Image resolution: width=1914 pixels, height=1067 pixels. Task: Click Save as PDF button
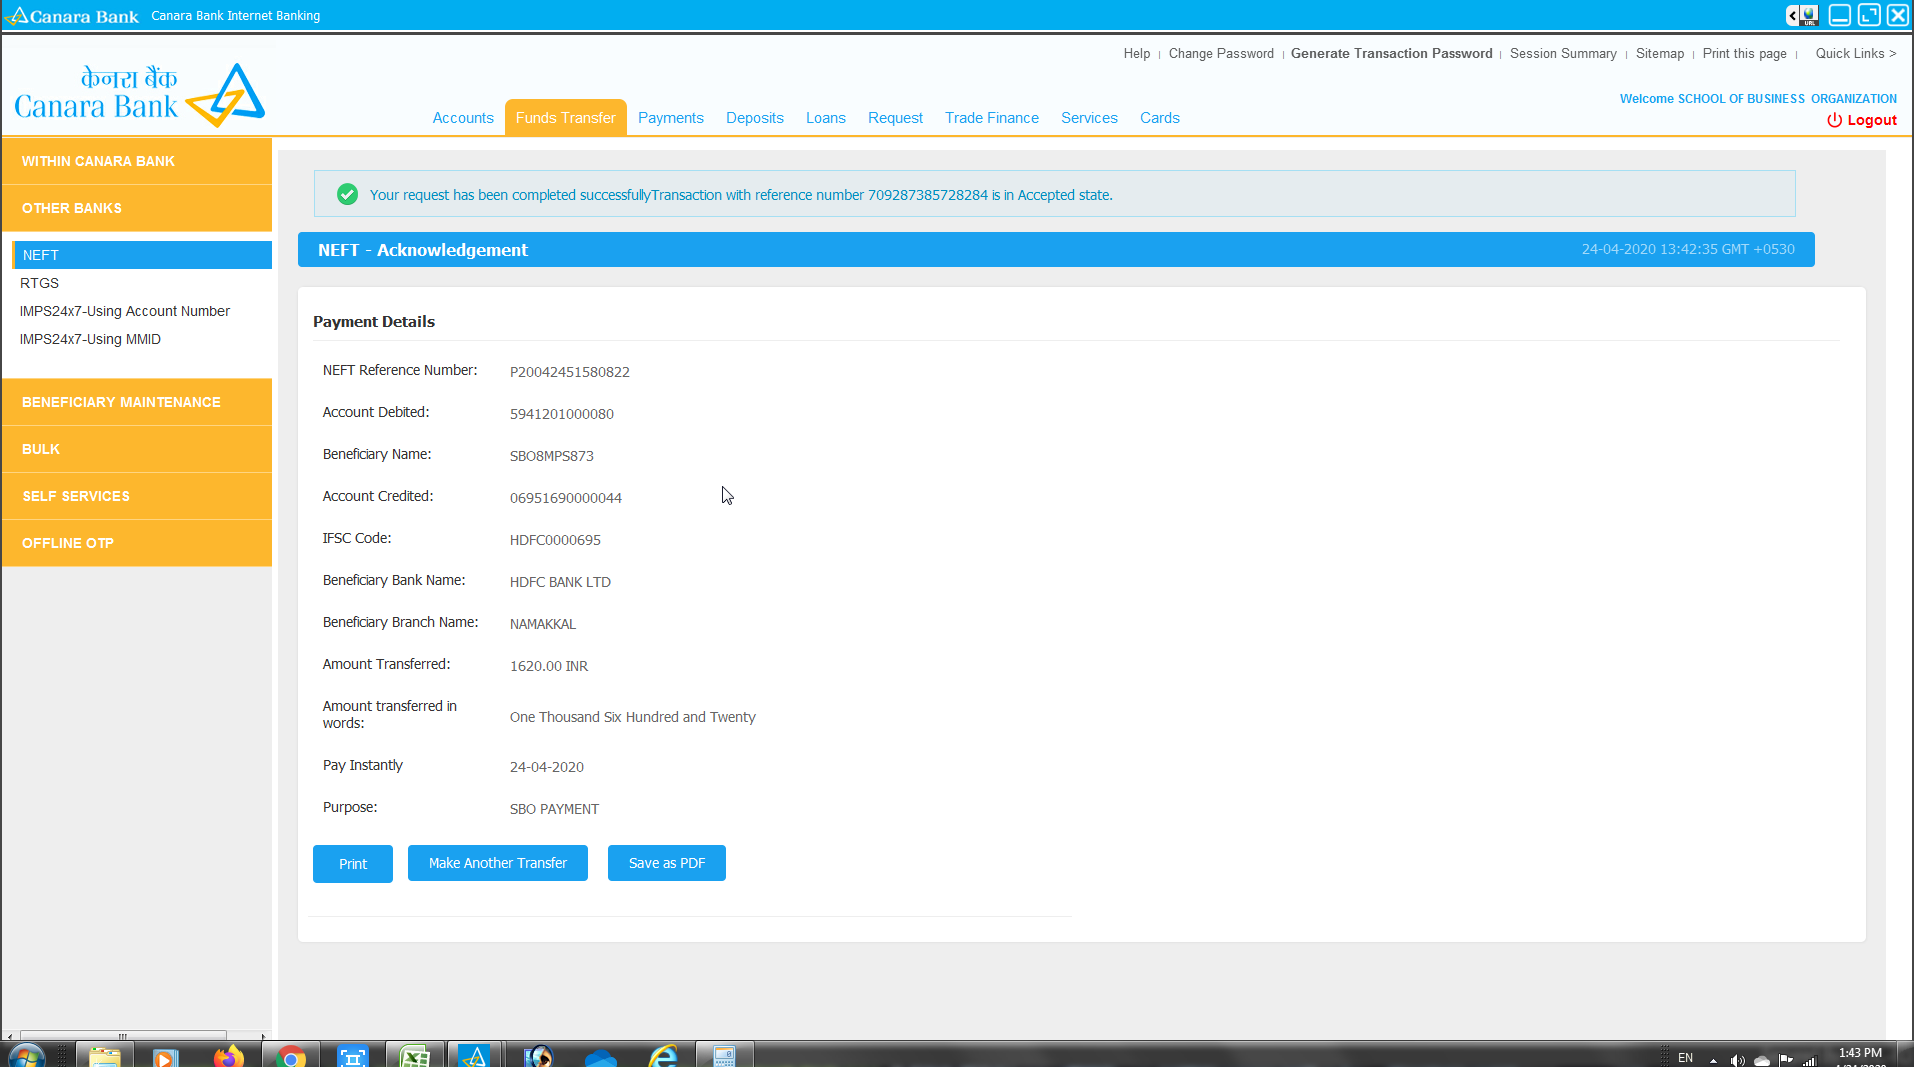(x=667, y=863)
